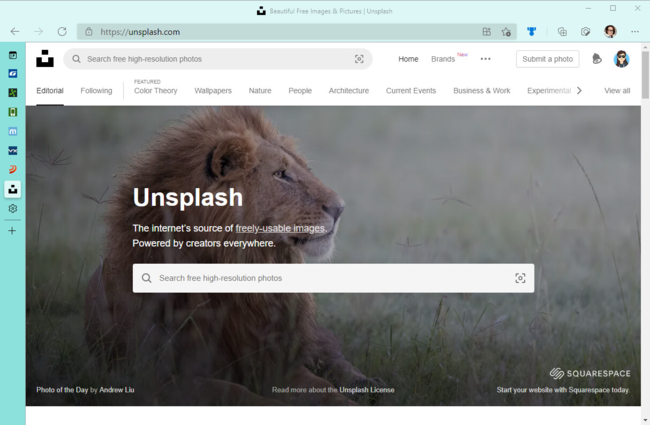Go back with the browser back arrow
Image resolution: width=650 pixels, height=425 pixels.
click(x=15, y=32)
